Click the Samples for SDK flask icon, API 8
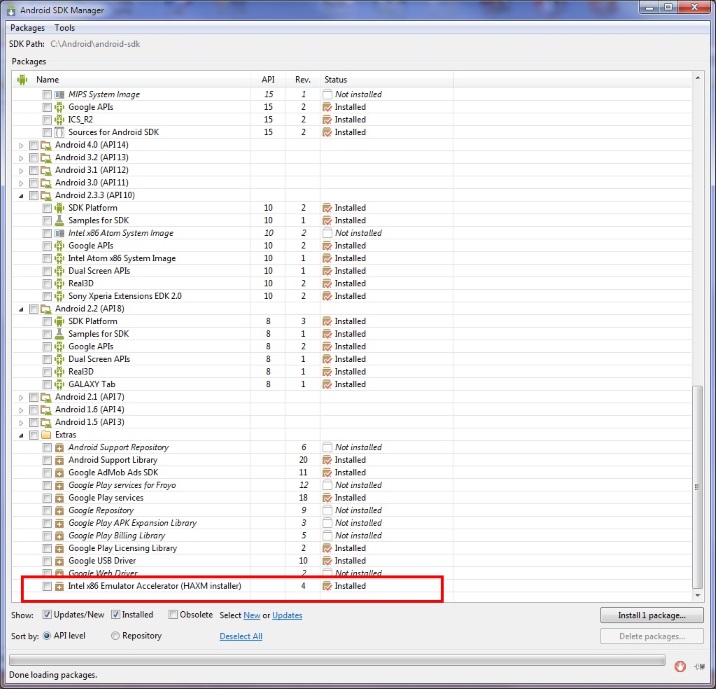 (x=59, y=334)
